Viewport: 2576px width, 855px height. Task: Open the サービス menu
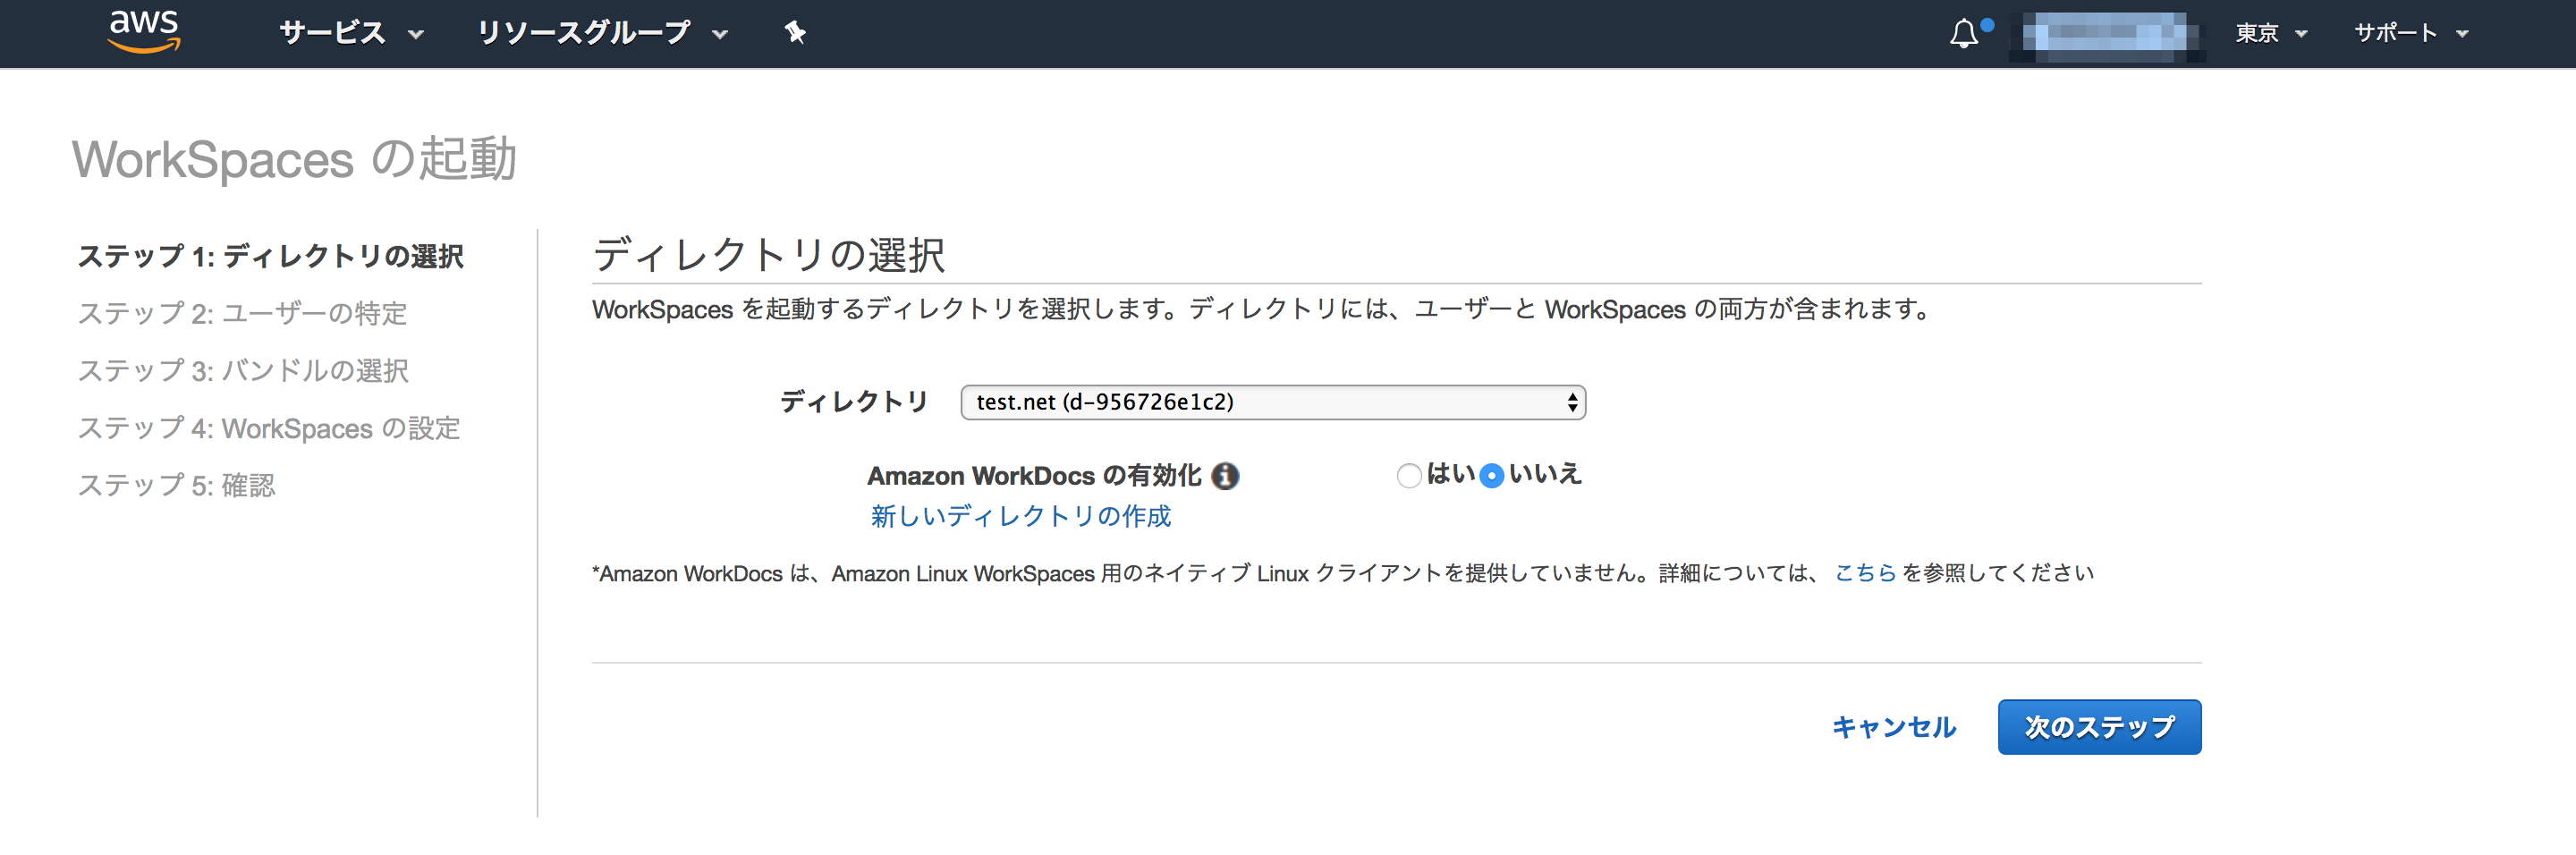(333, 33)
